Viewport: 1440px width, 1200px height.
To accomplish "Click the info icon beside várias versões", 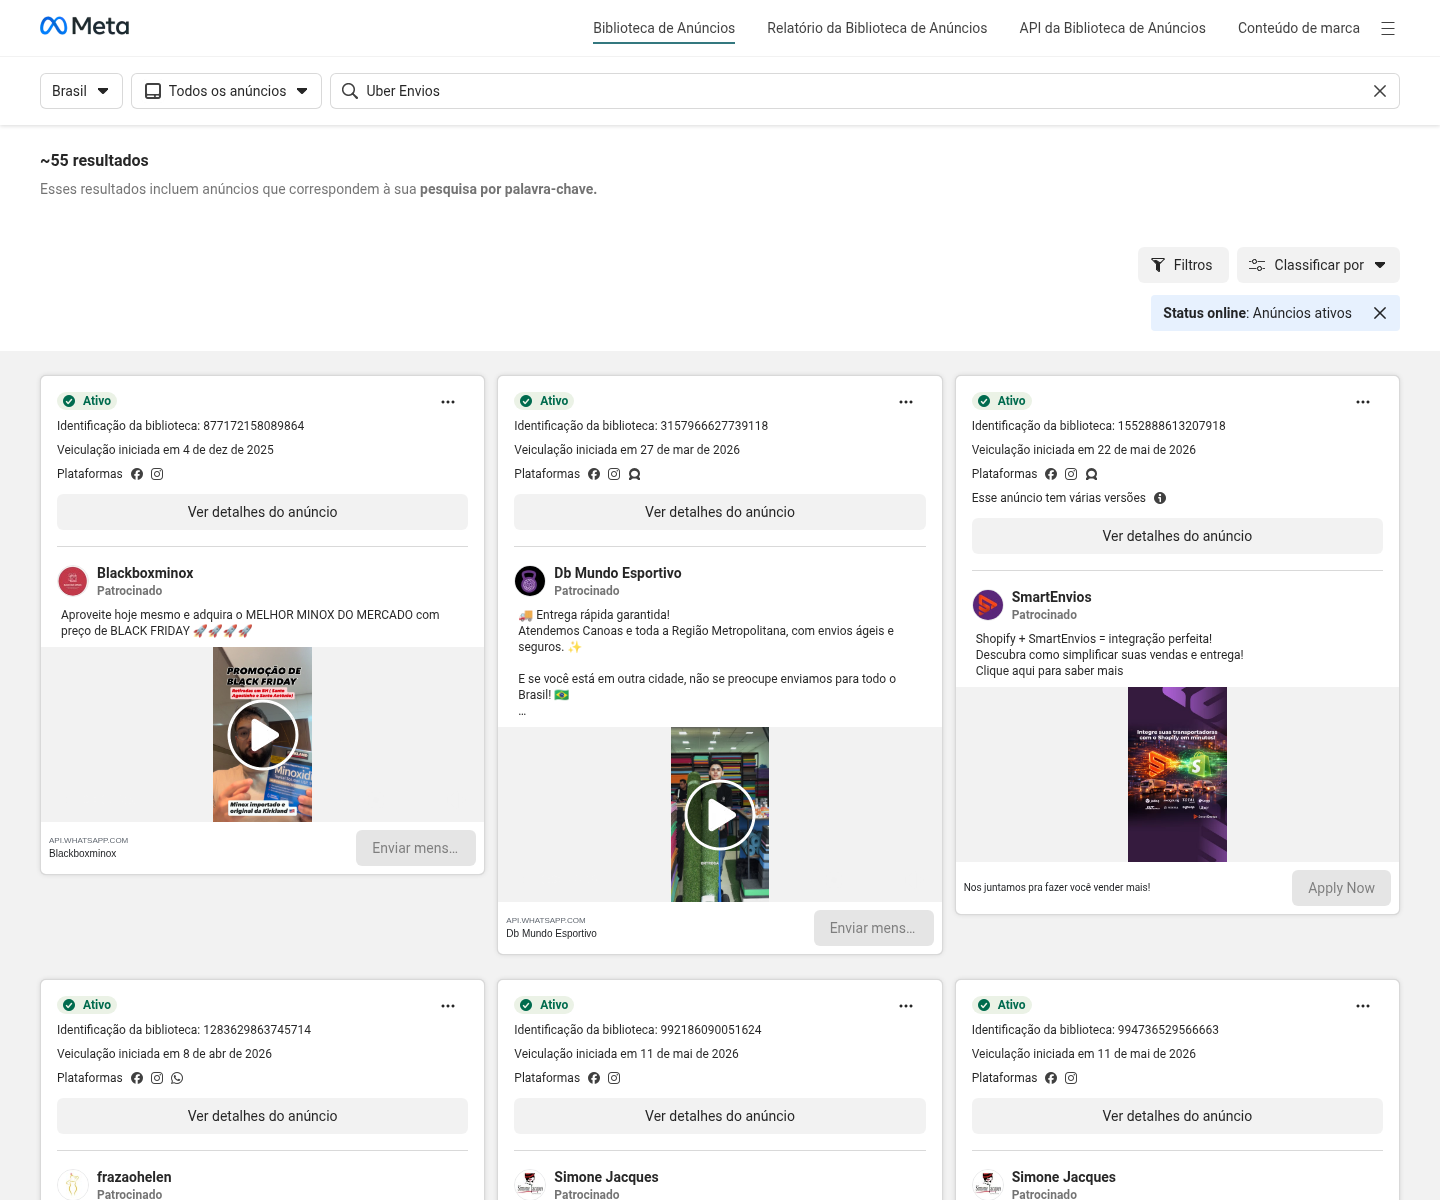I will pyautogui.click(x=1160, y=498).
